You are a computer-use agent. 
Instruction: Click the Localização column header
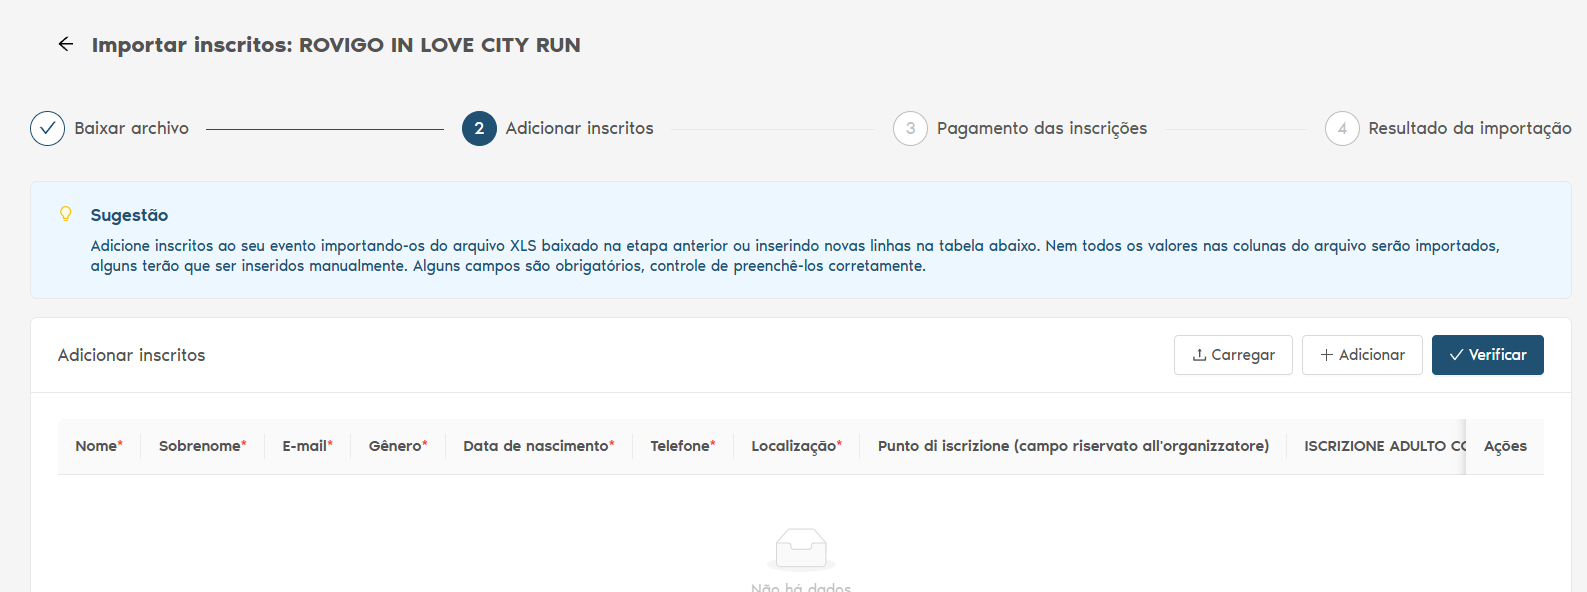tap(795, 446)
